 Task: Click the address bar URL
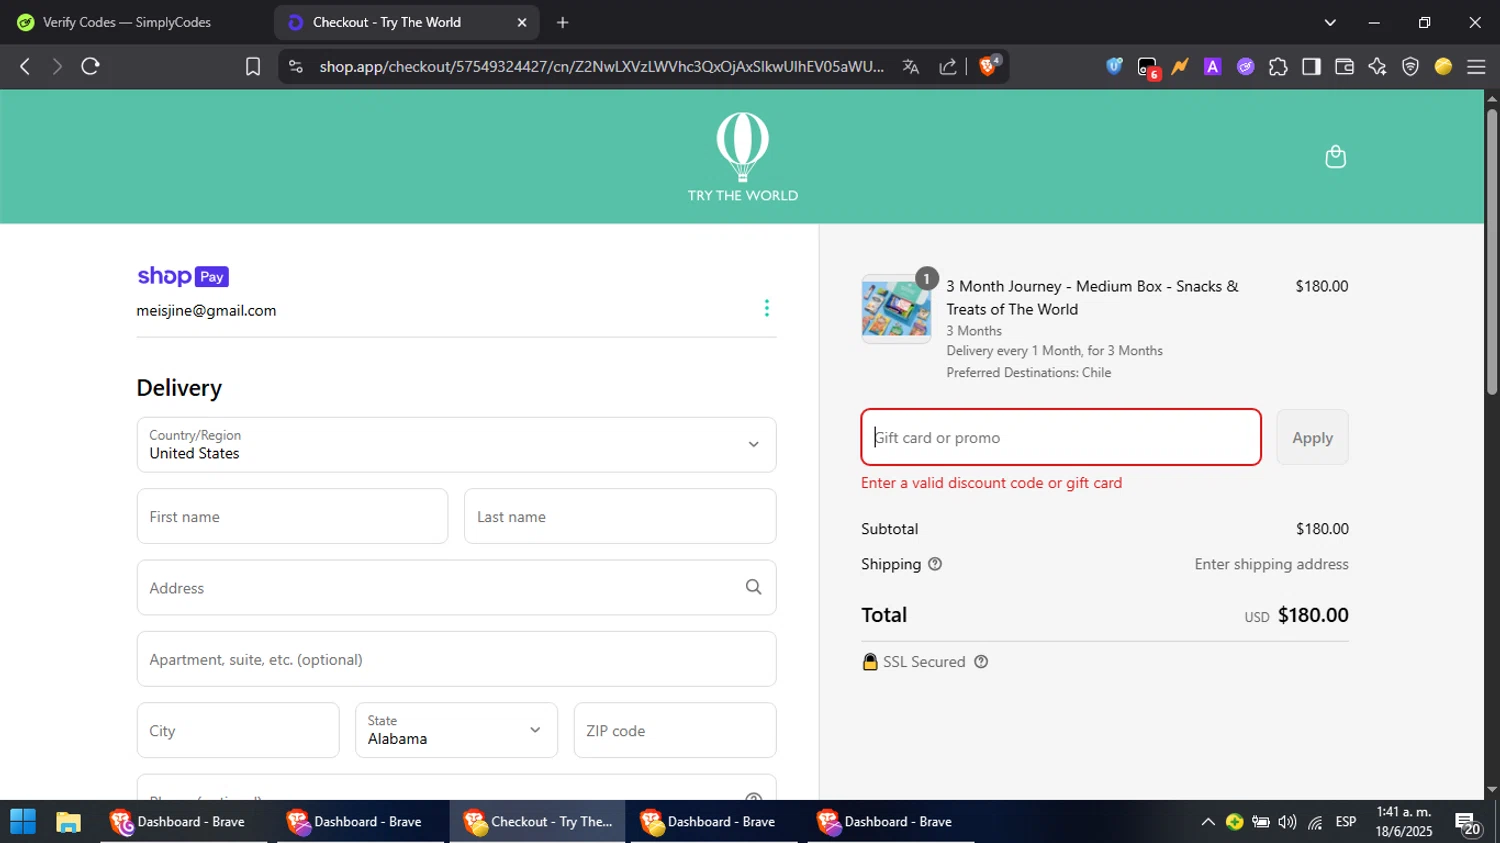tap(602, 66)
